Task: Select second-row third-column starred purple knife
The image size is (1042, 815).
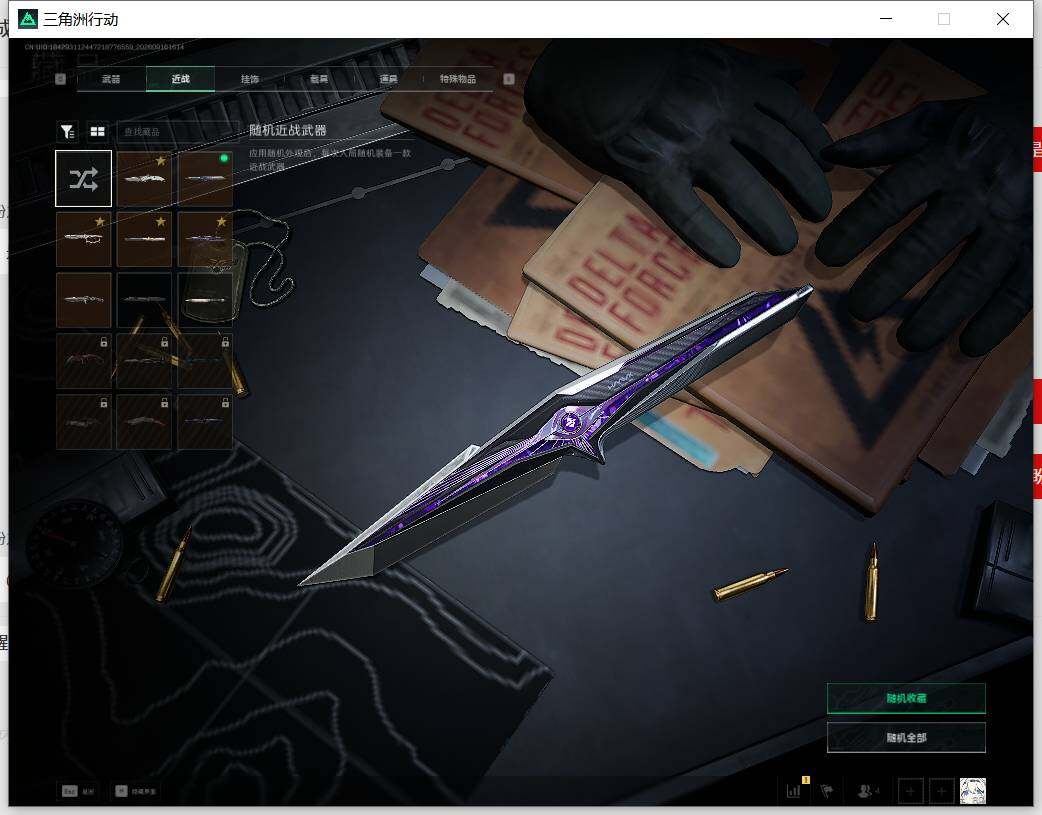Action: (x=205, y=239)
